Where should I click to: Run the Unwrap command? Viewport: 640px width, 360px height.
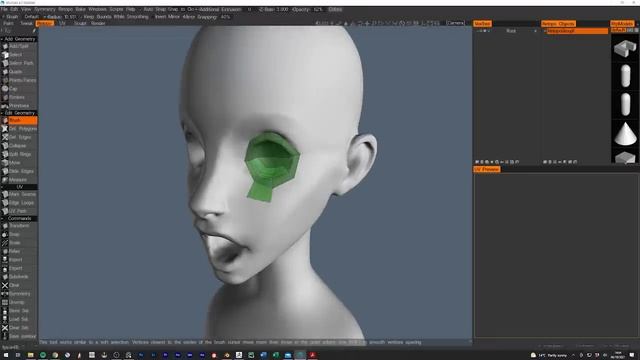click(19, 302)
